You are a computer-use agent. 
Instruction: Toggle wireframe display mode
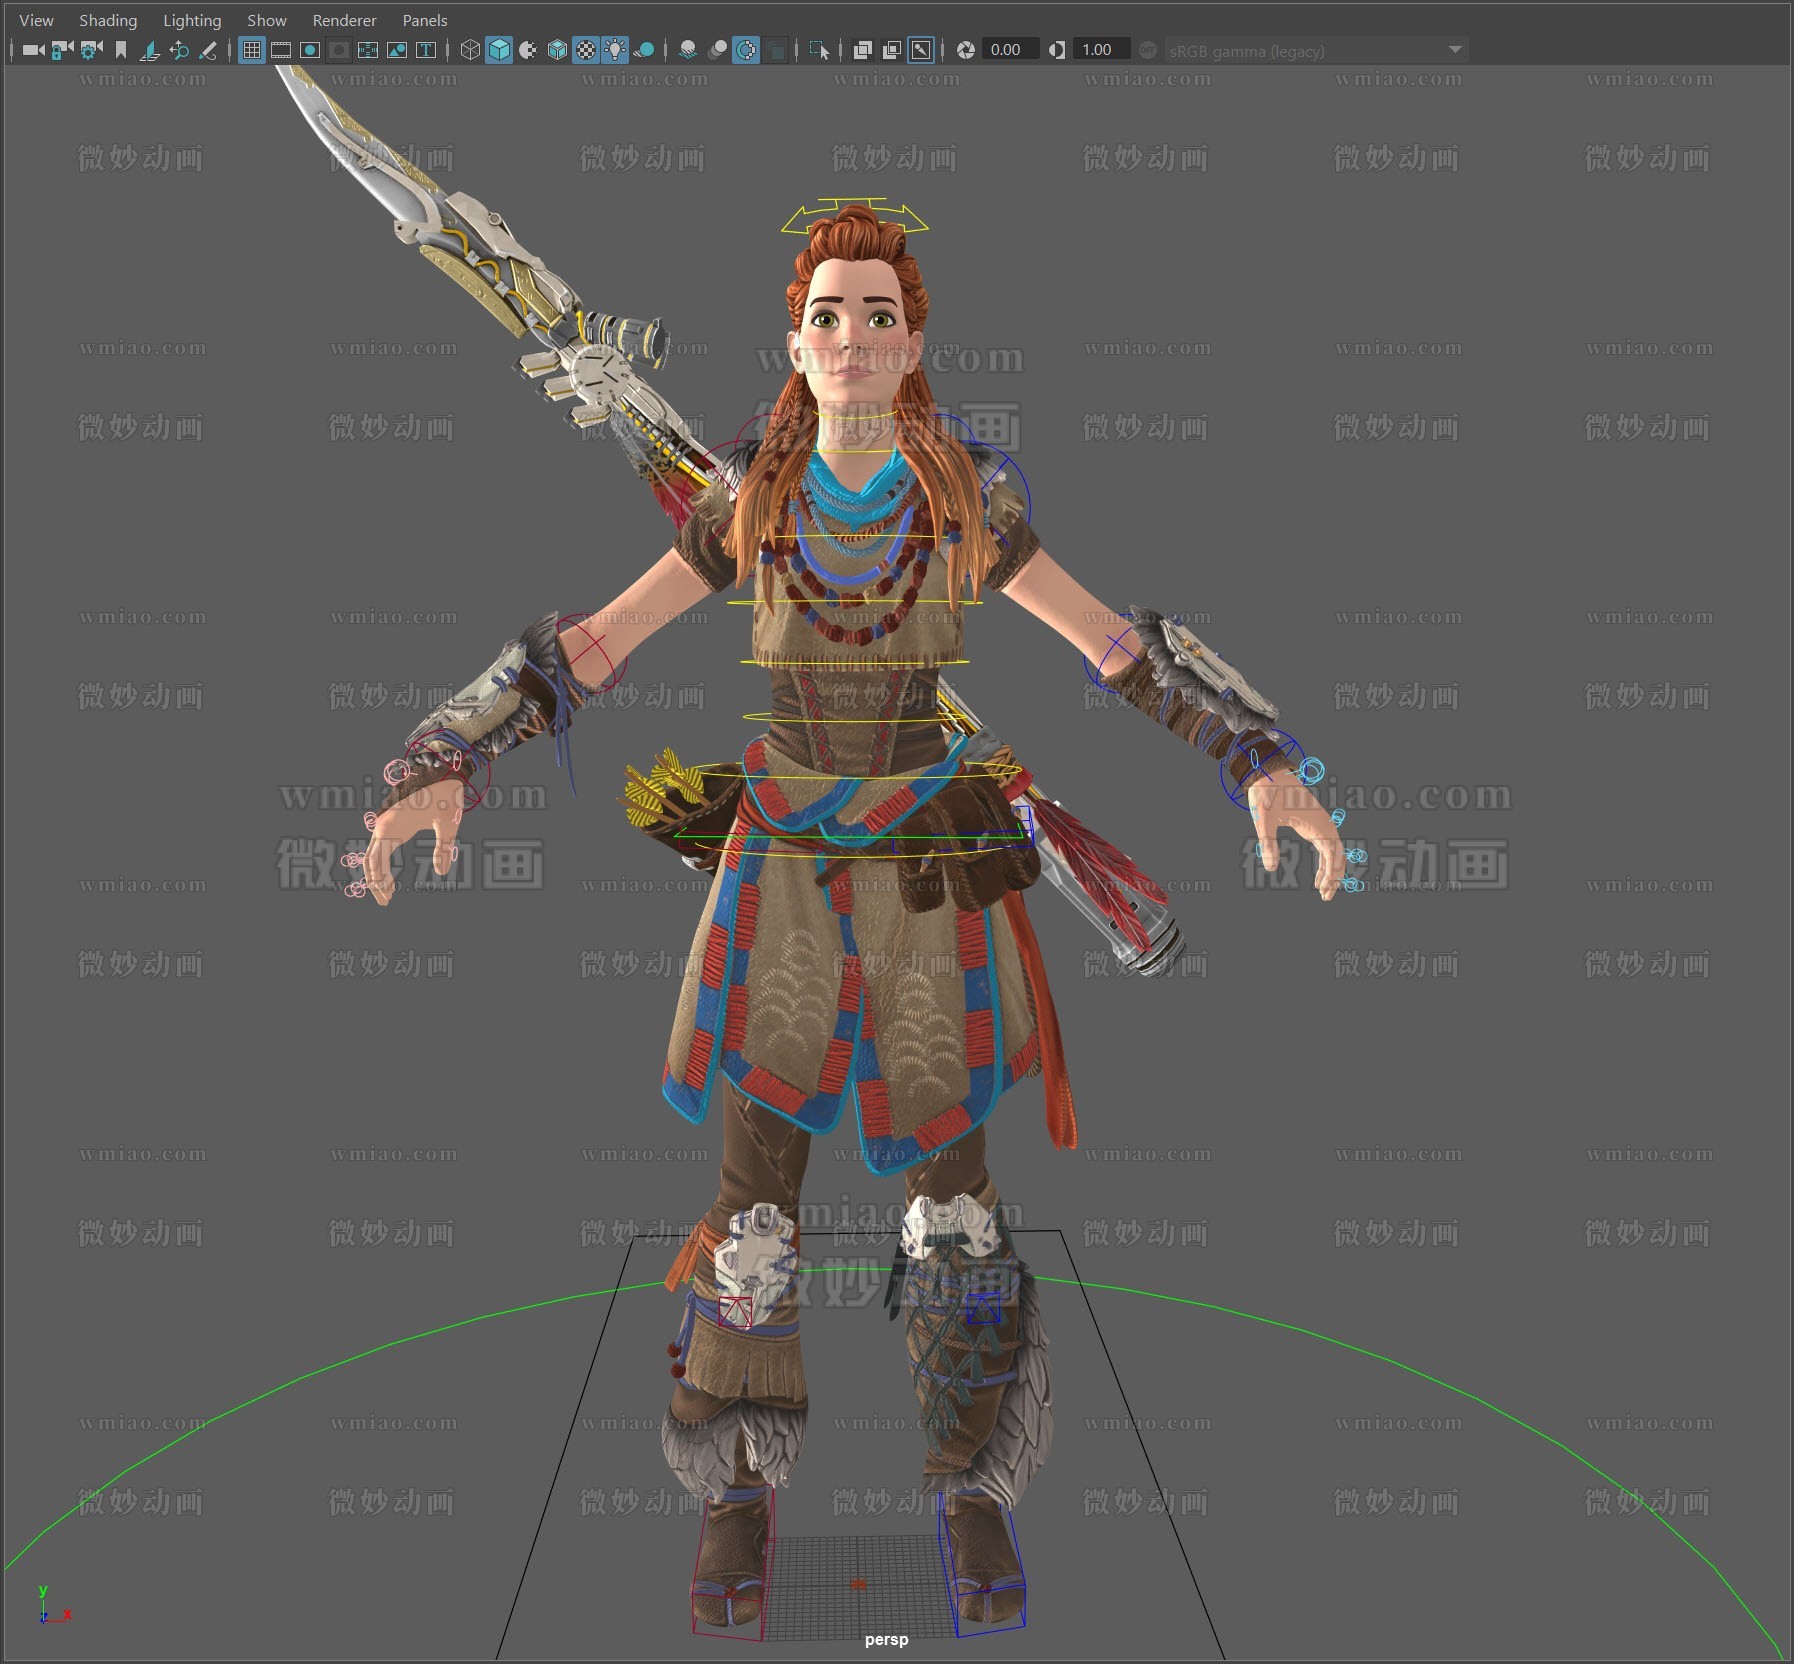pos(470,50)
